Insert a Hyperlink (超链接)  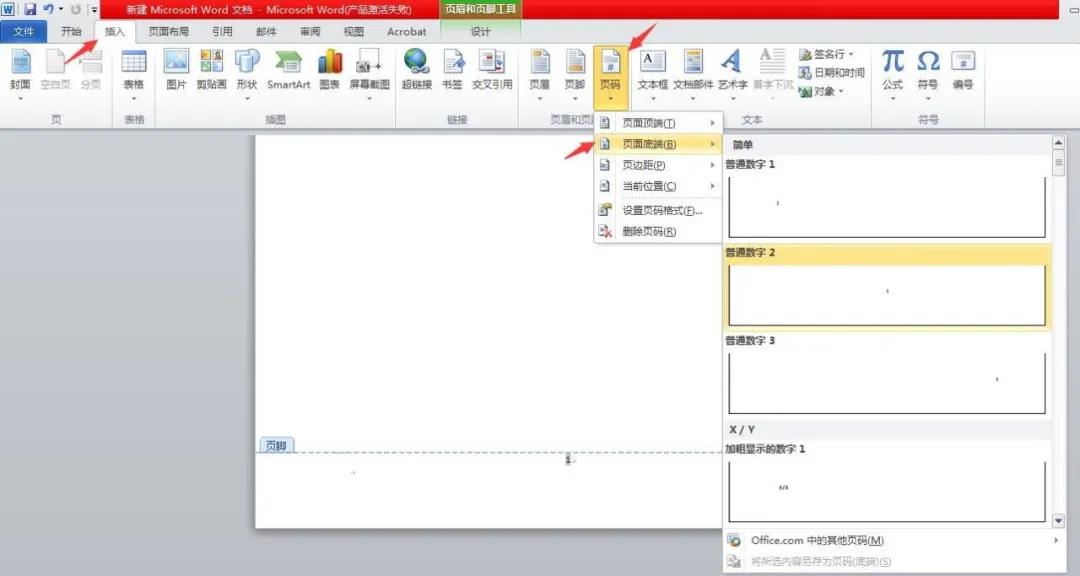tap(417, 69)
